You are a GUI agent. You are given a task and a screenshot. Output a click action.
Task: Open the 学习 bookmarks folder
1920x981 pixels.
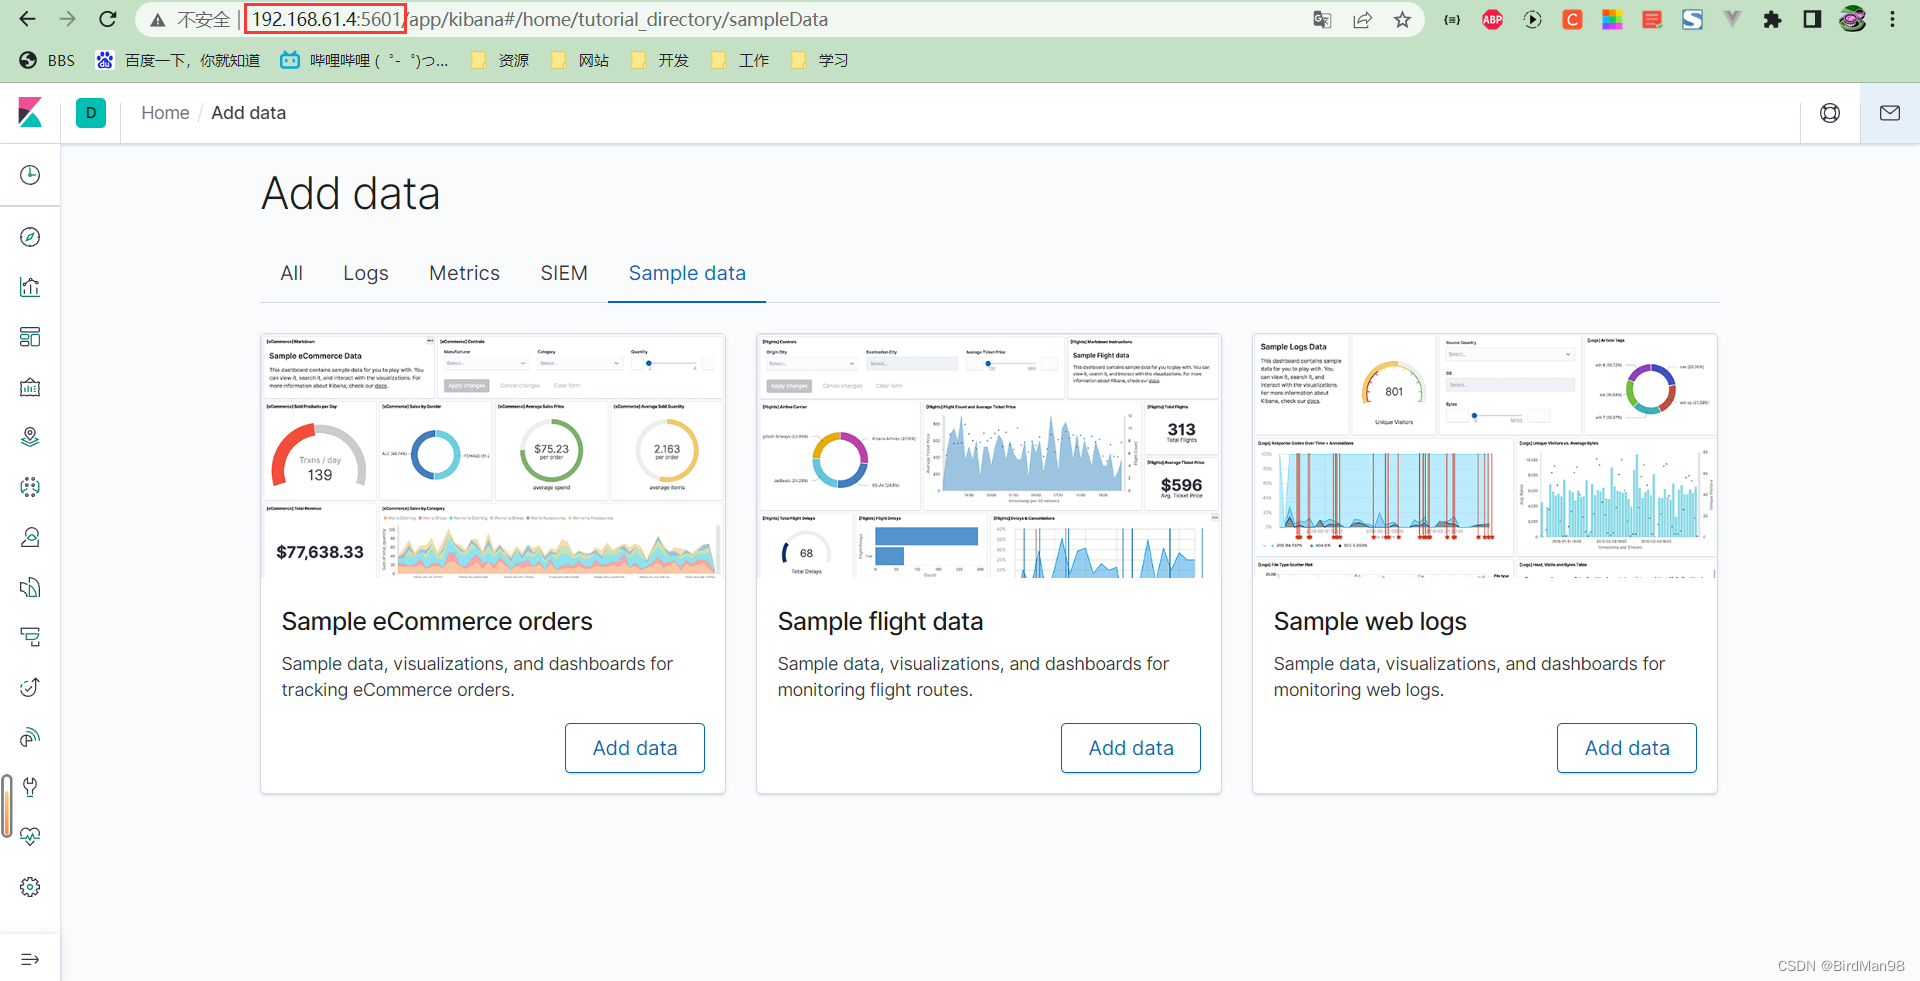(820, 60)
